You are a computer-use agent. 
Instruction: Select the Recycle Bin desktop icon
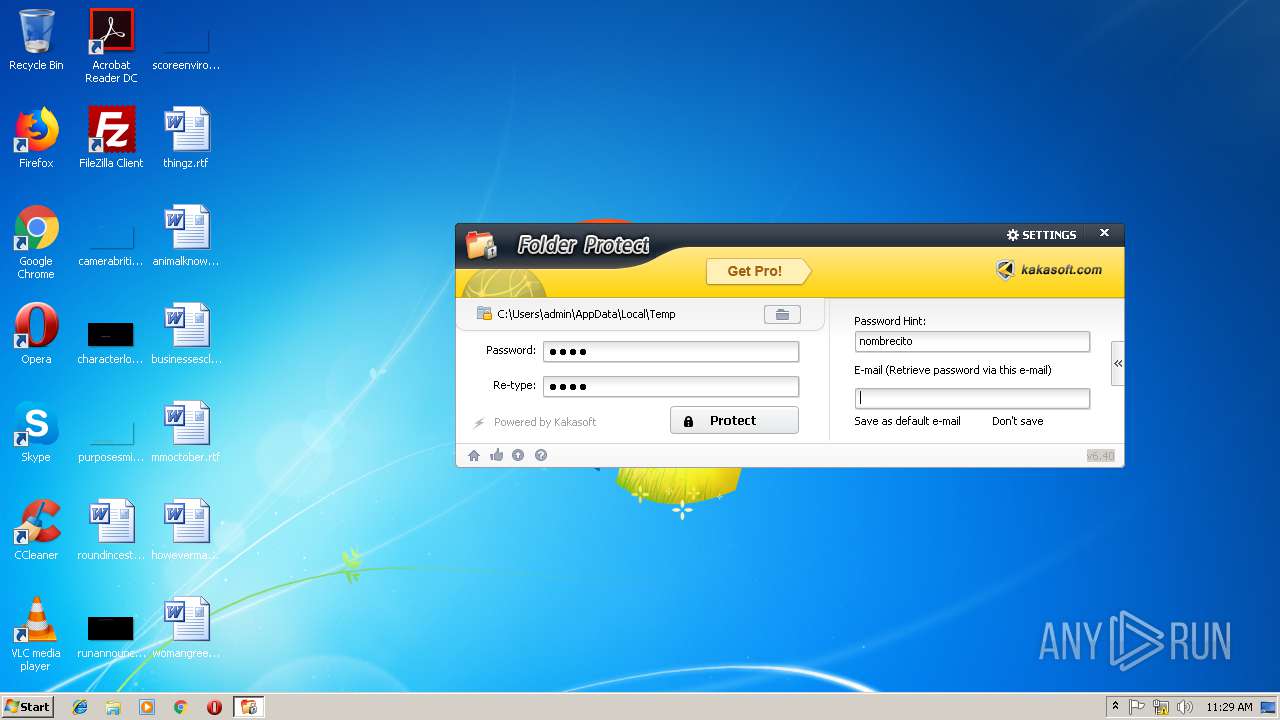[x=36, y=41]
